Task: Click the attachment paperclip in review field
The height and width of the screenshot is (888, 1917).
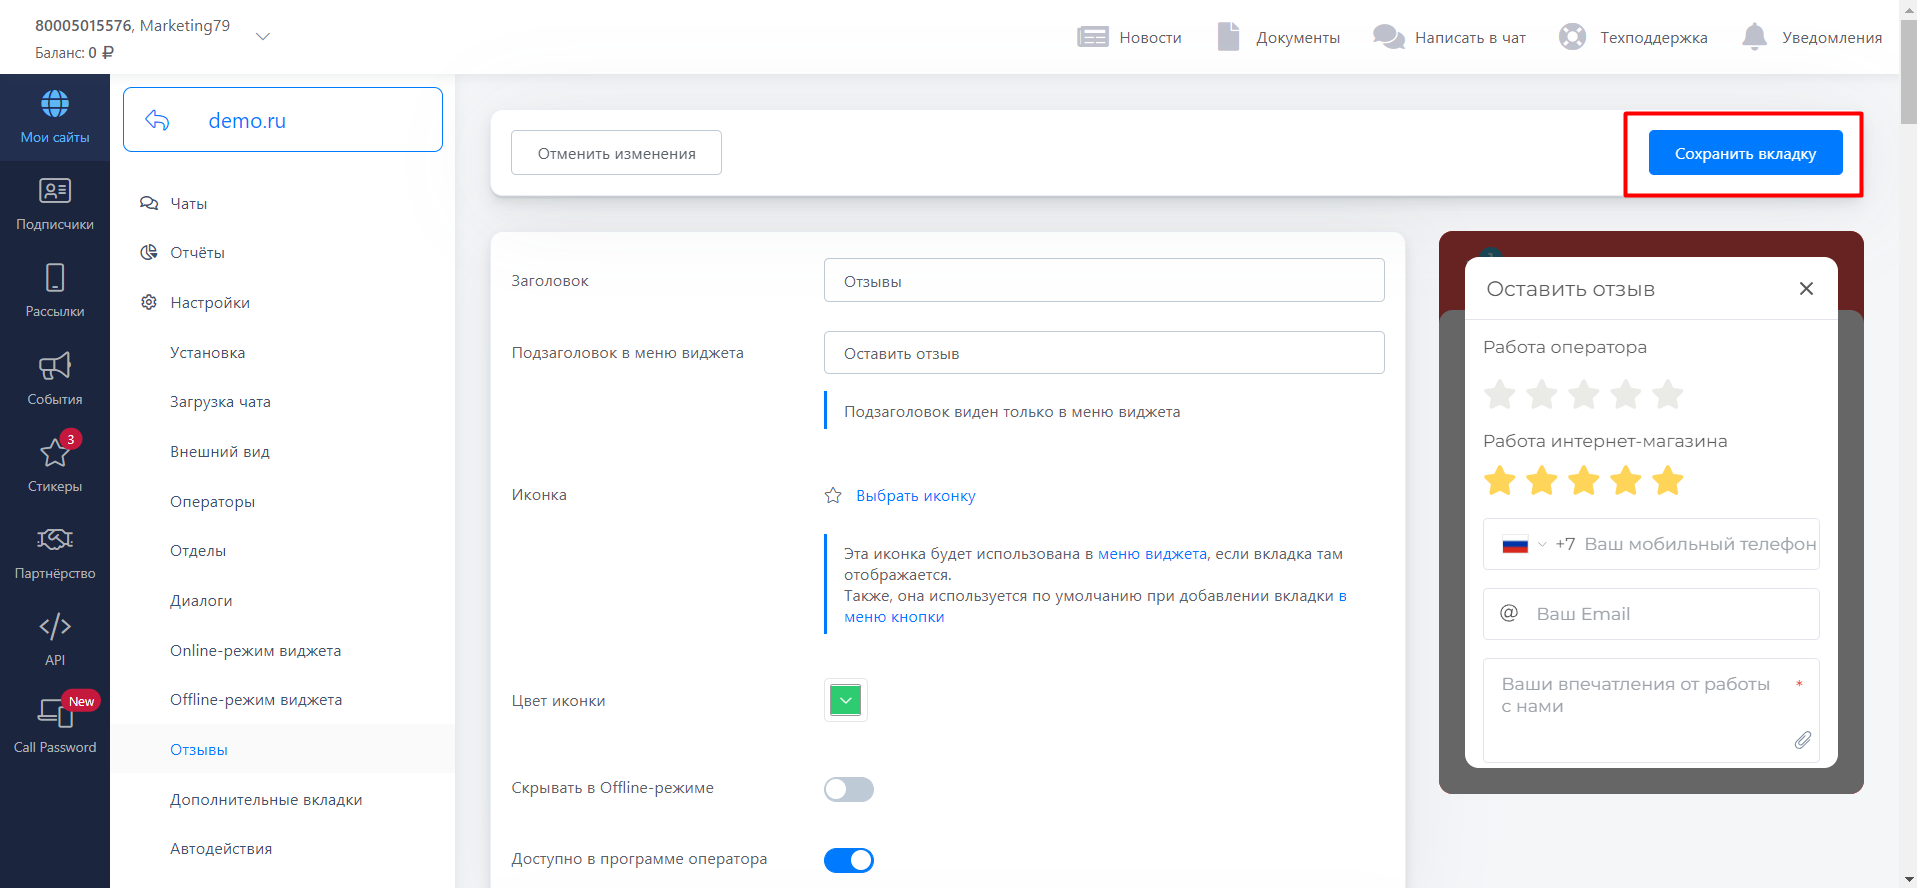Action: point(1802,740)
